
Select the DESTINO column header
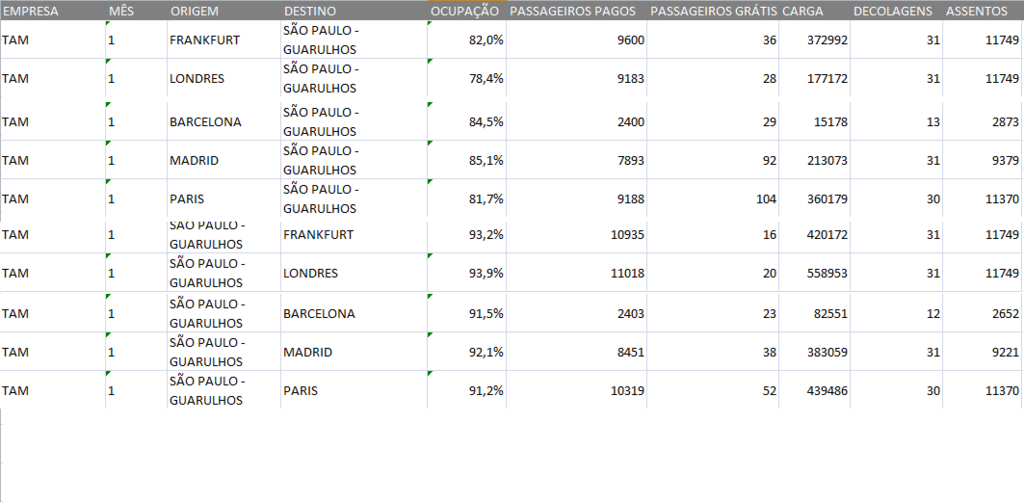pos(354,11)
